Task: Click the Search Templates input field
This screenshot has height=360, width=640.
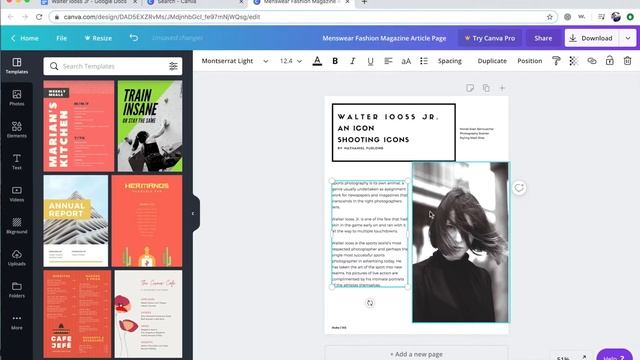Action: pyautogui.click(x=113, y=66)
